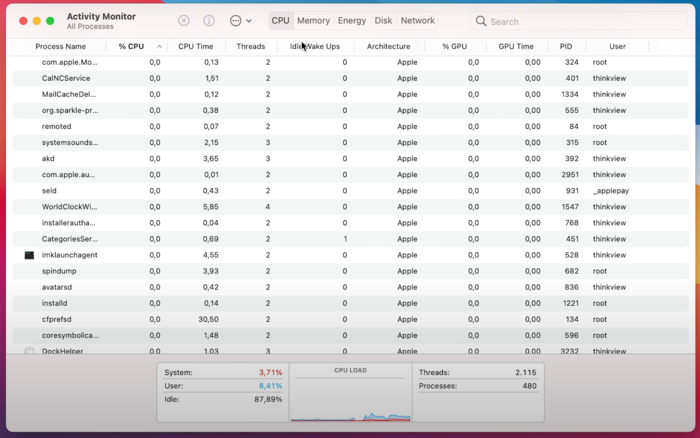Switch to the Disk tab
Image resolution: width=700 pixels, height=438 pixels.
point(383,21)
